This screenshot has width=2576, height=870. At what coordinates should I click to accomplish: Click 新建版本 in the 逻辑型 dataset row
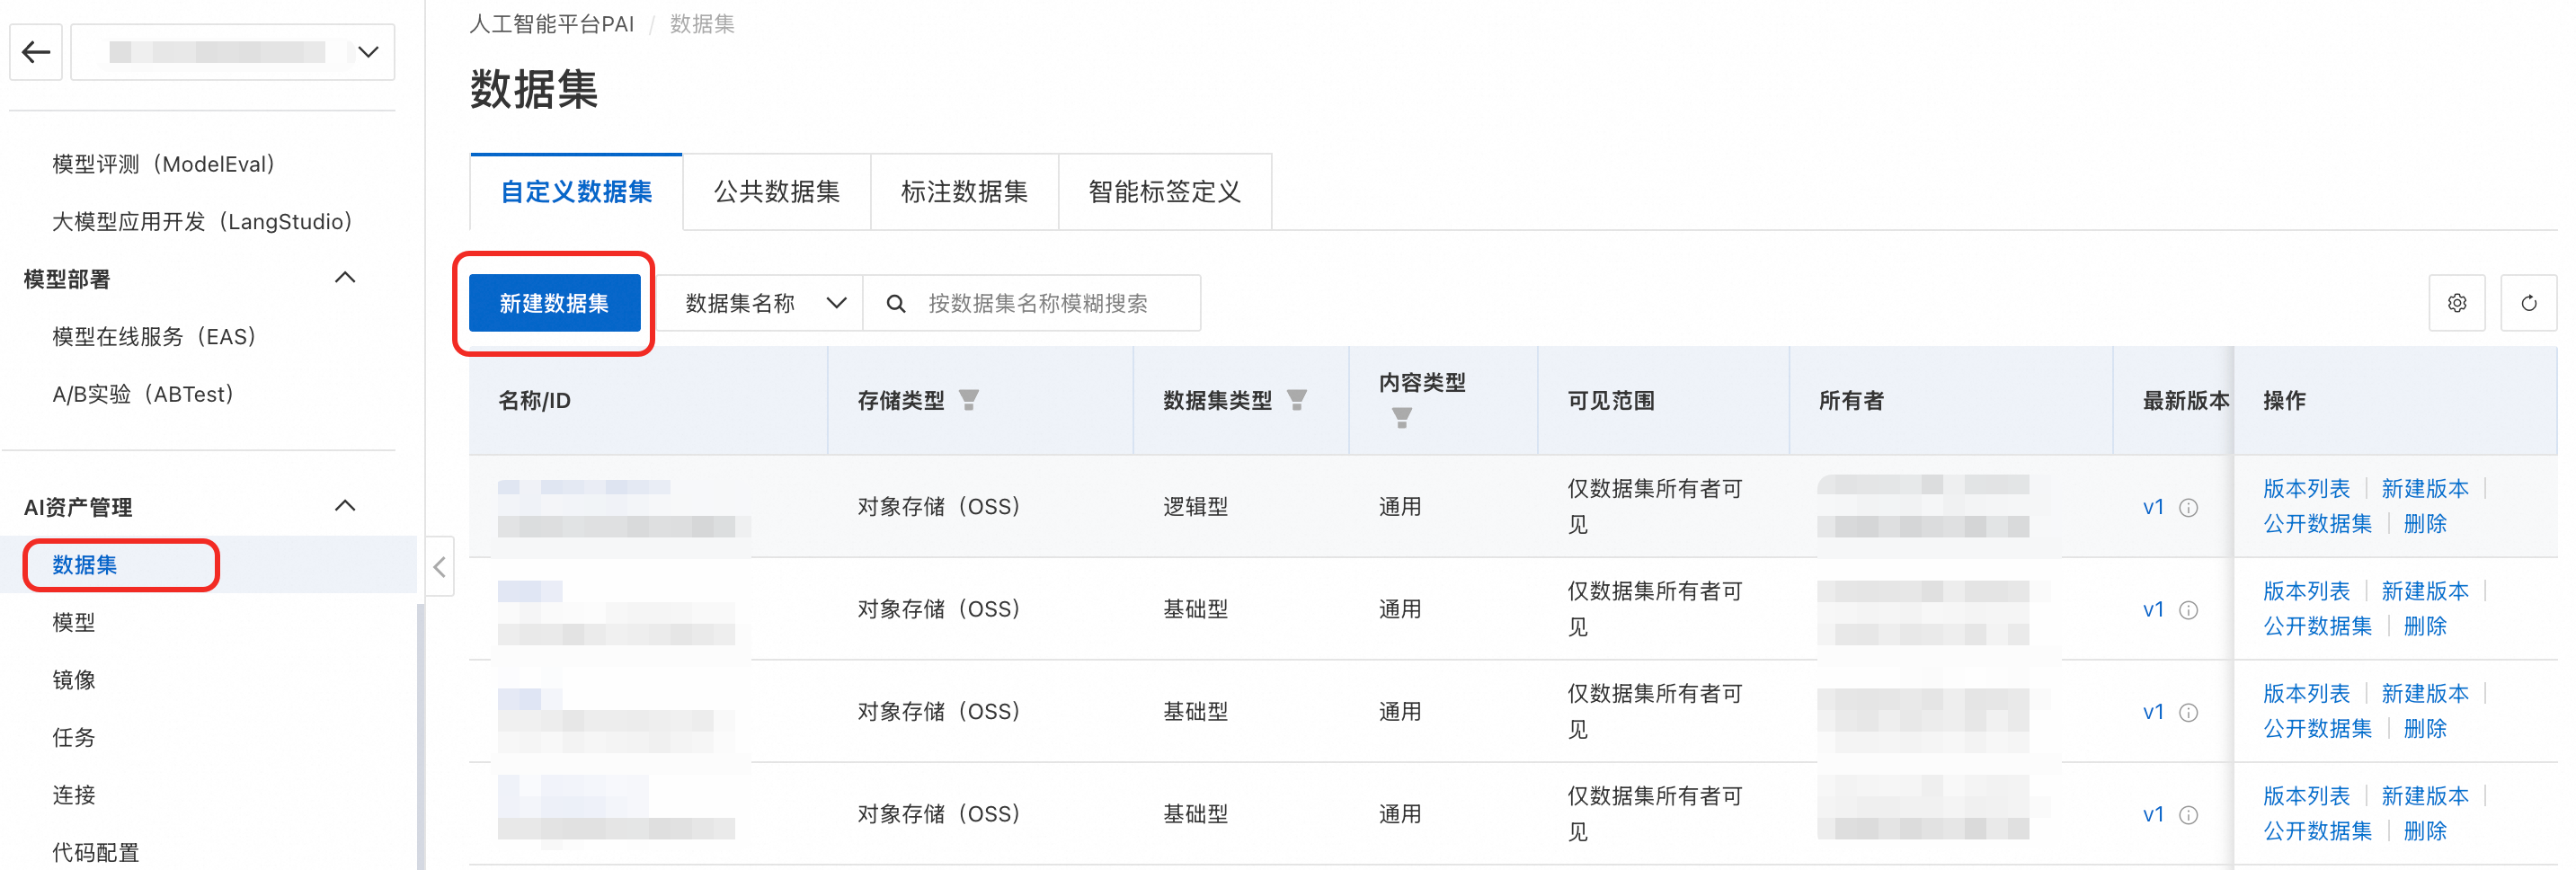(x=2424, y=489)
